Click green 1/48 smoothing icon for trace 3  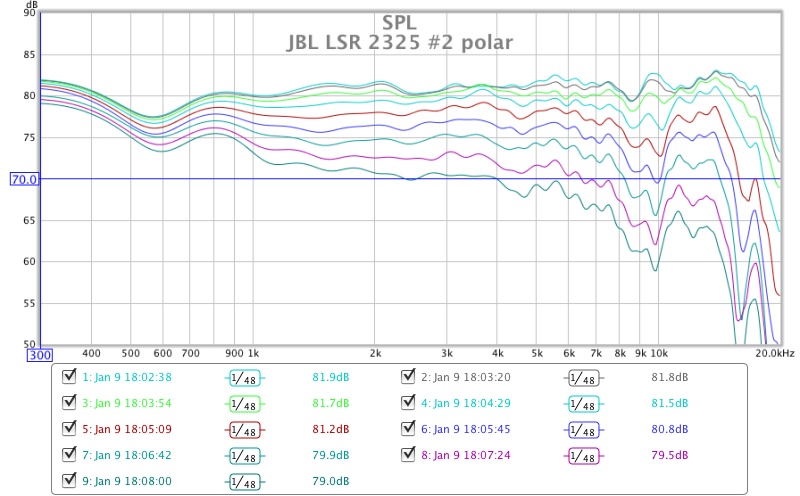(245, 404)
